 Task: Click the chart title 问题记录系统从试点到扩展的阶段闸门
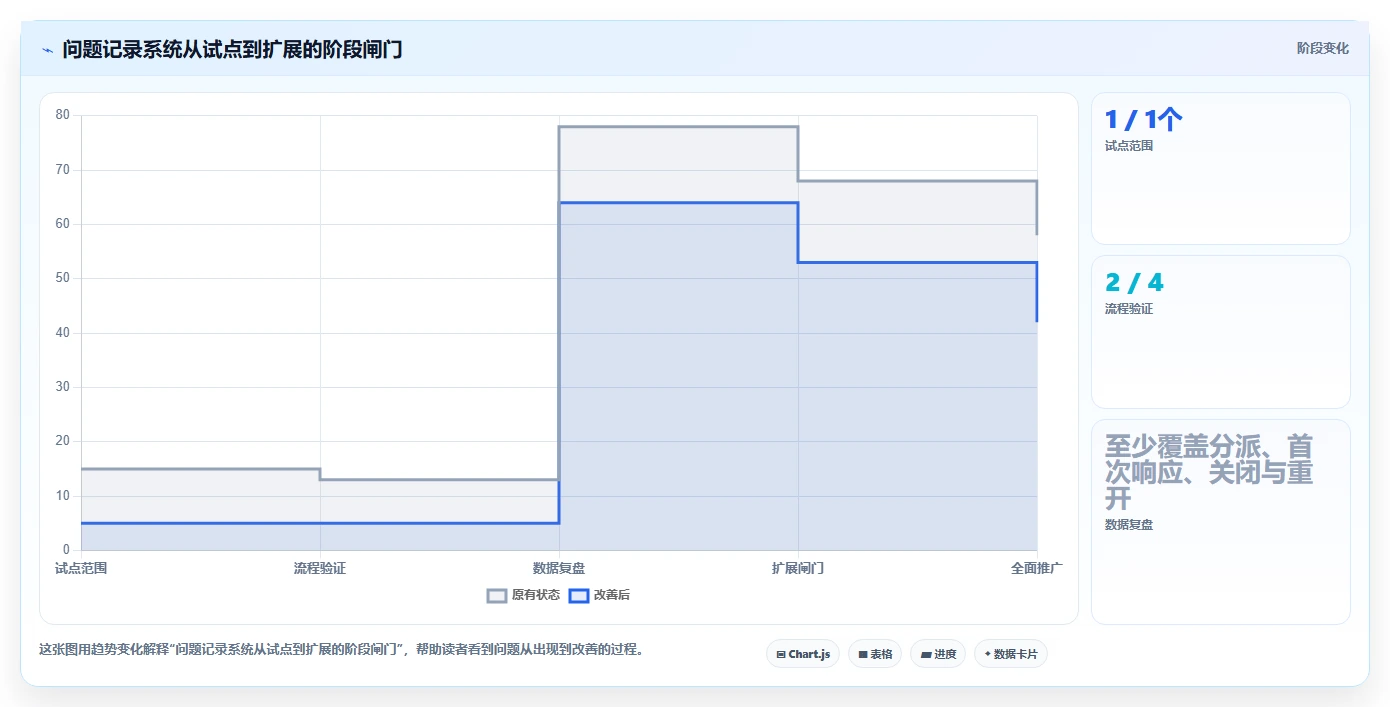coord(233,49)
